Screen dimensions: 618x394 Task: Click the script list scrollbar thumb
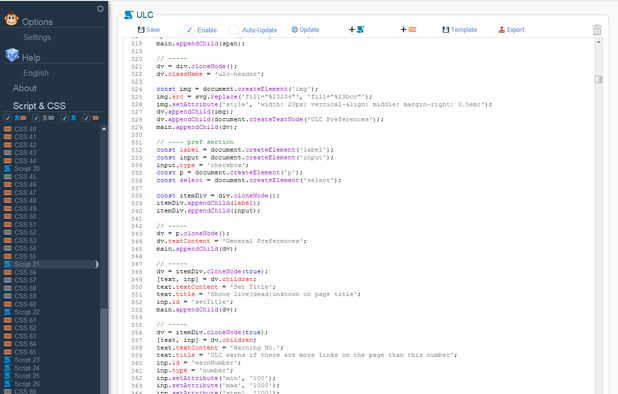point(104,351)
